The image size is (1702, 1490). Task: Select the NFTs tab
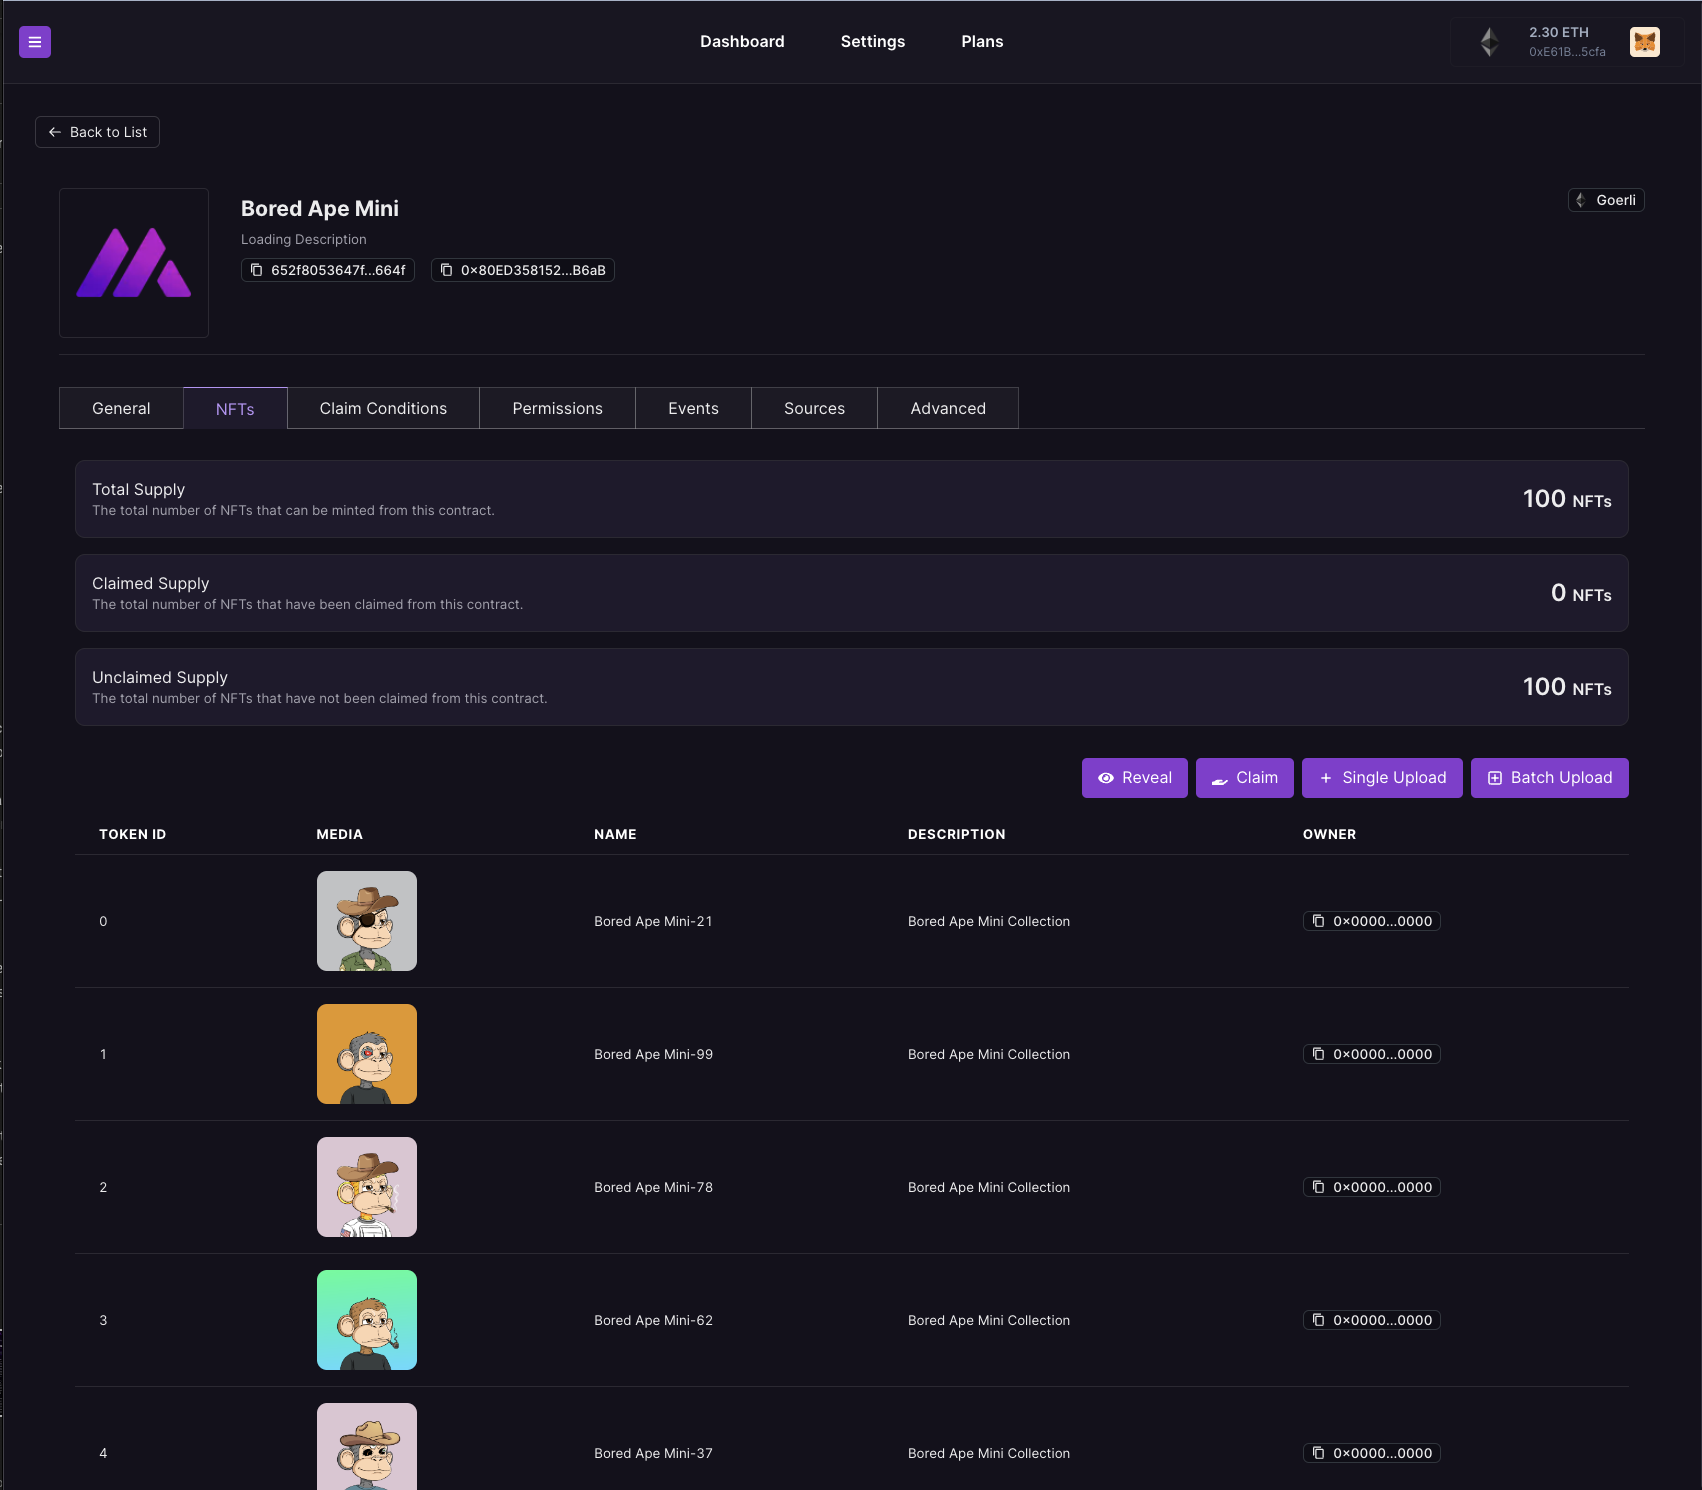(235, 408)
